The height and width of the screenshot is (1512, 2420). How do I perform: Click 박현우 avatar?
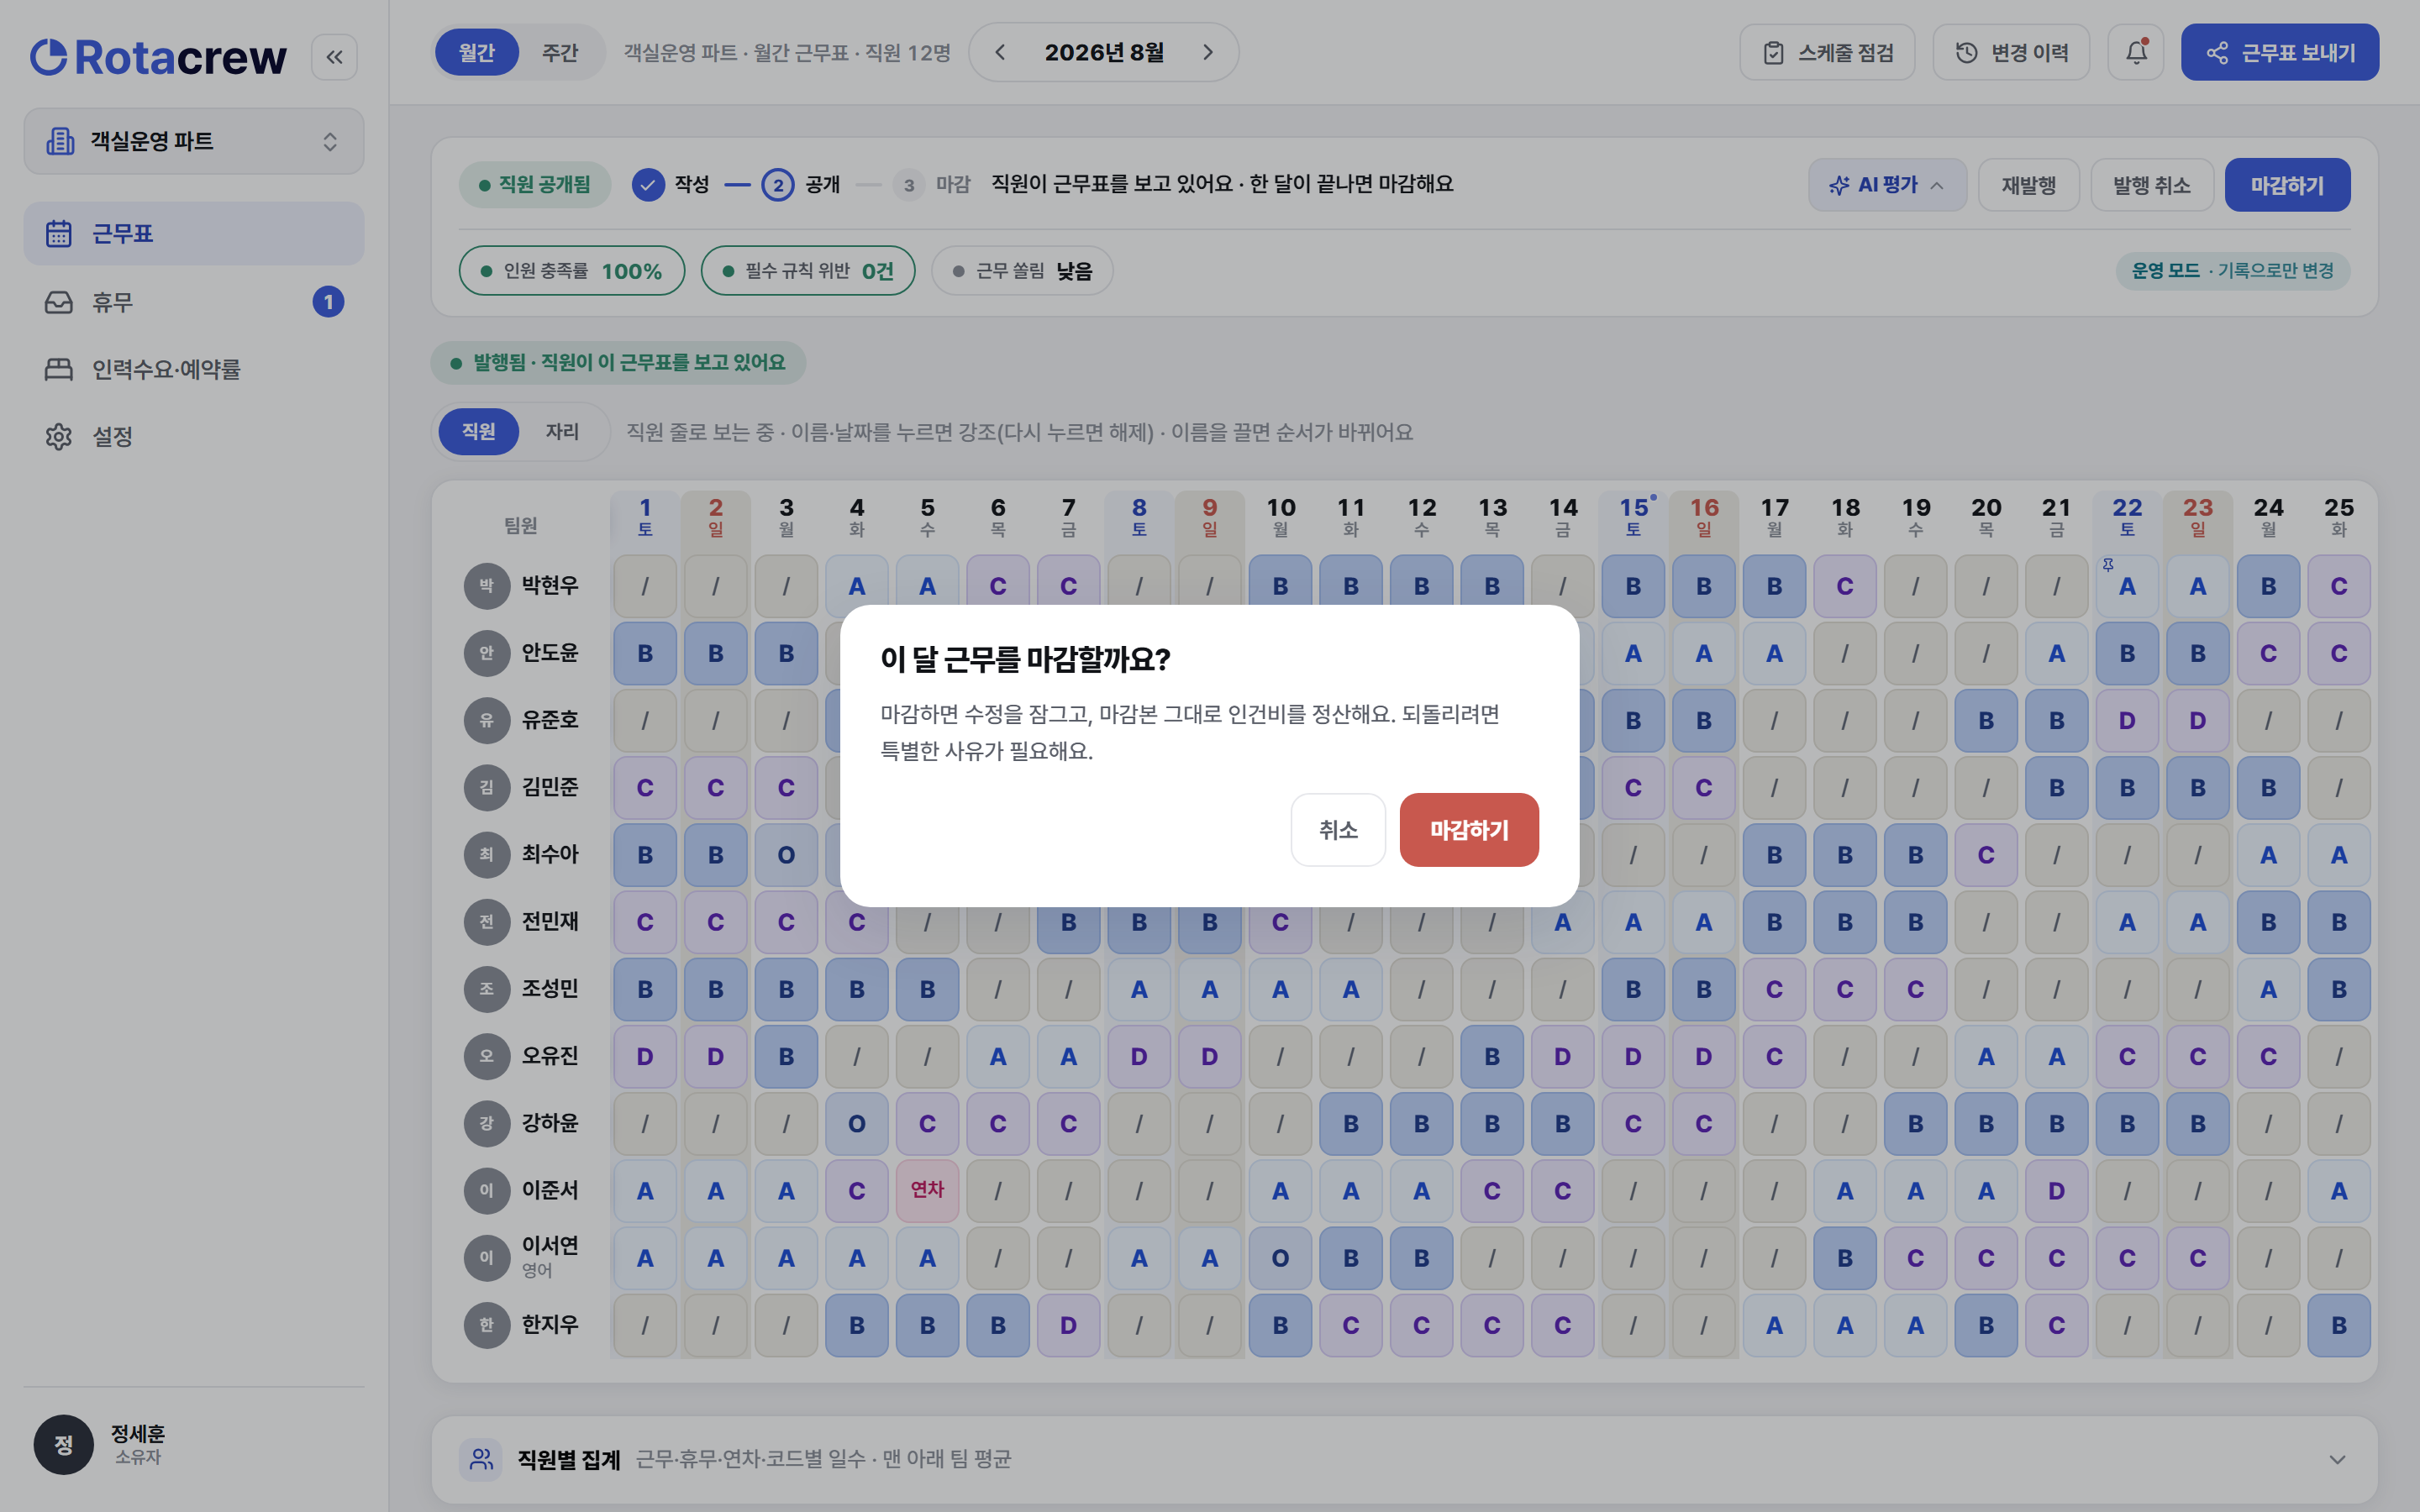(486, 585)
